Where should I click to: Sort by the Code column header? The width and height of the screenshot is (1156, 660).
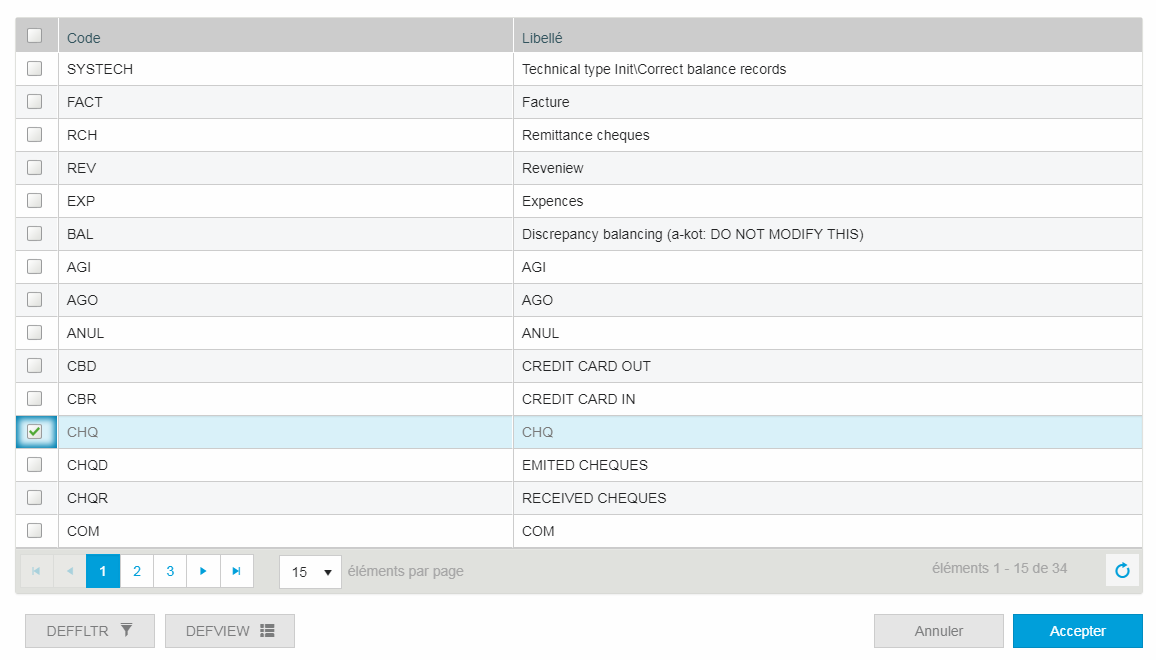[x=84, y=38]
